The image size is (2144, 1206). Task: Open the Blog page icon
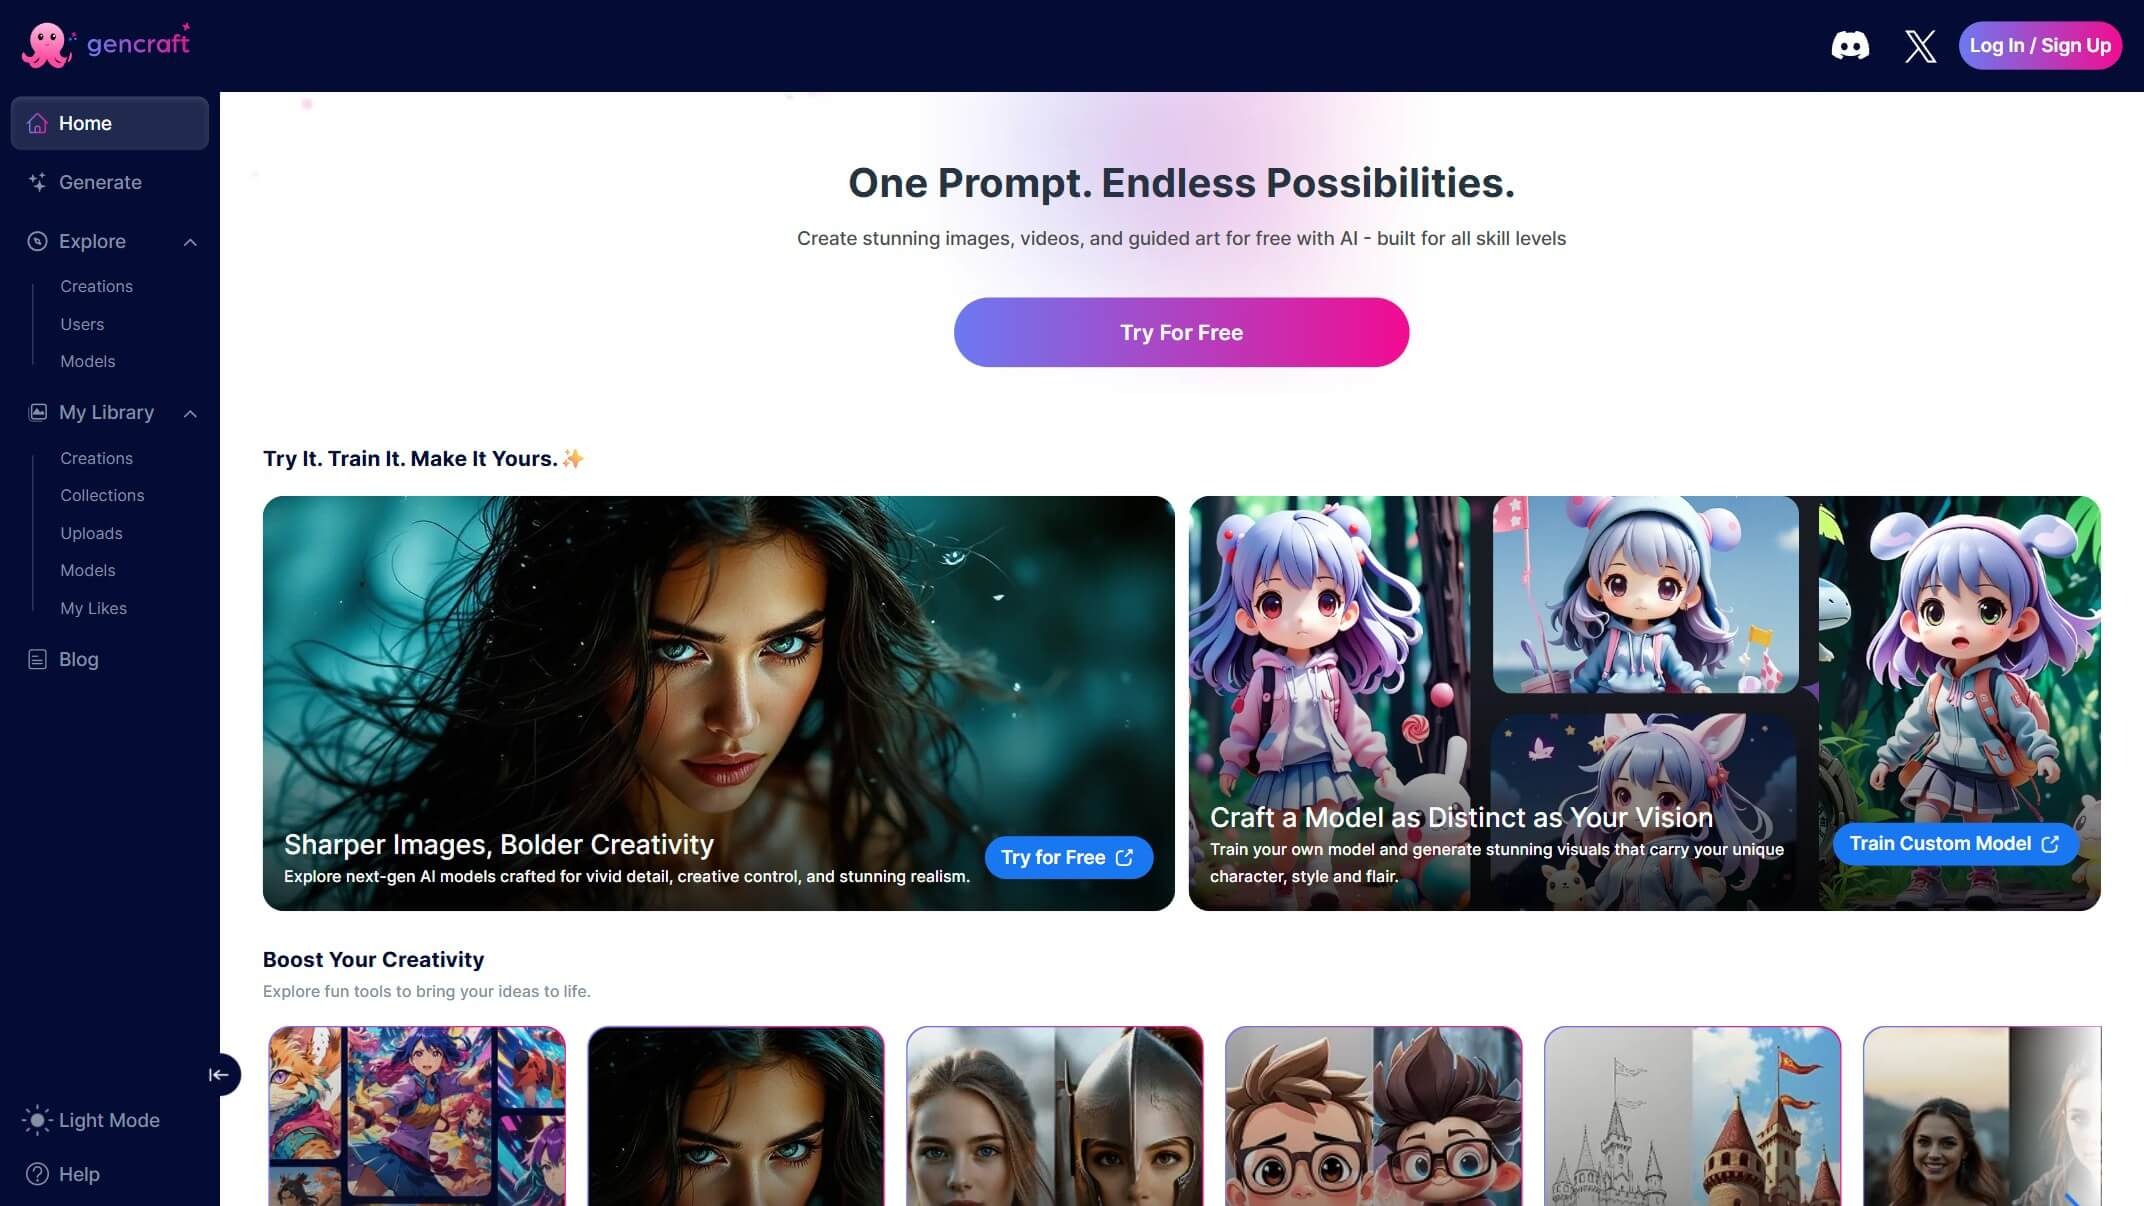pos(37,659)
